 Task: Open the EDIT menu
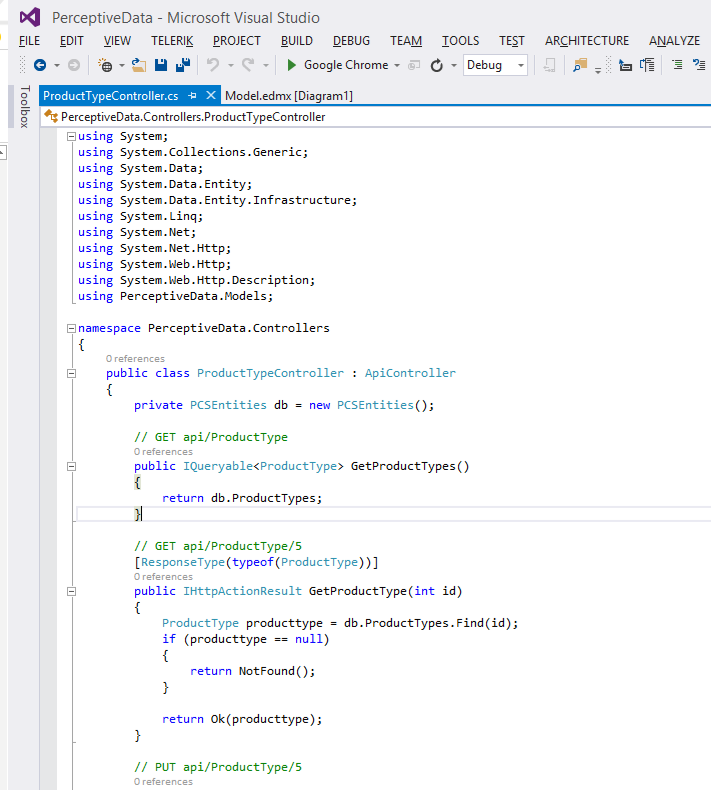(x=72, y=41)
